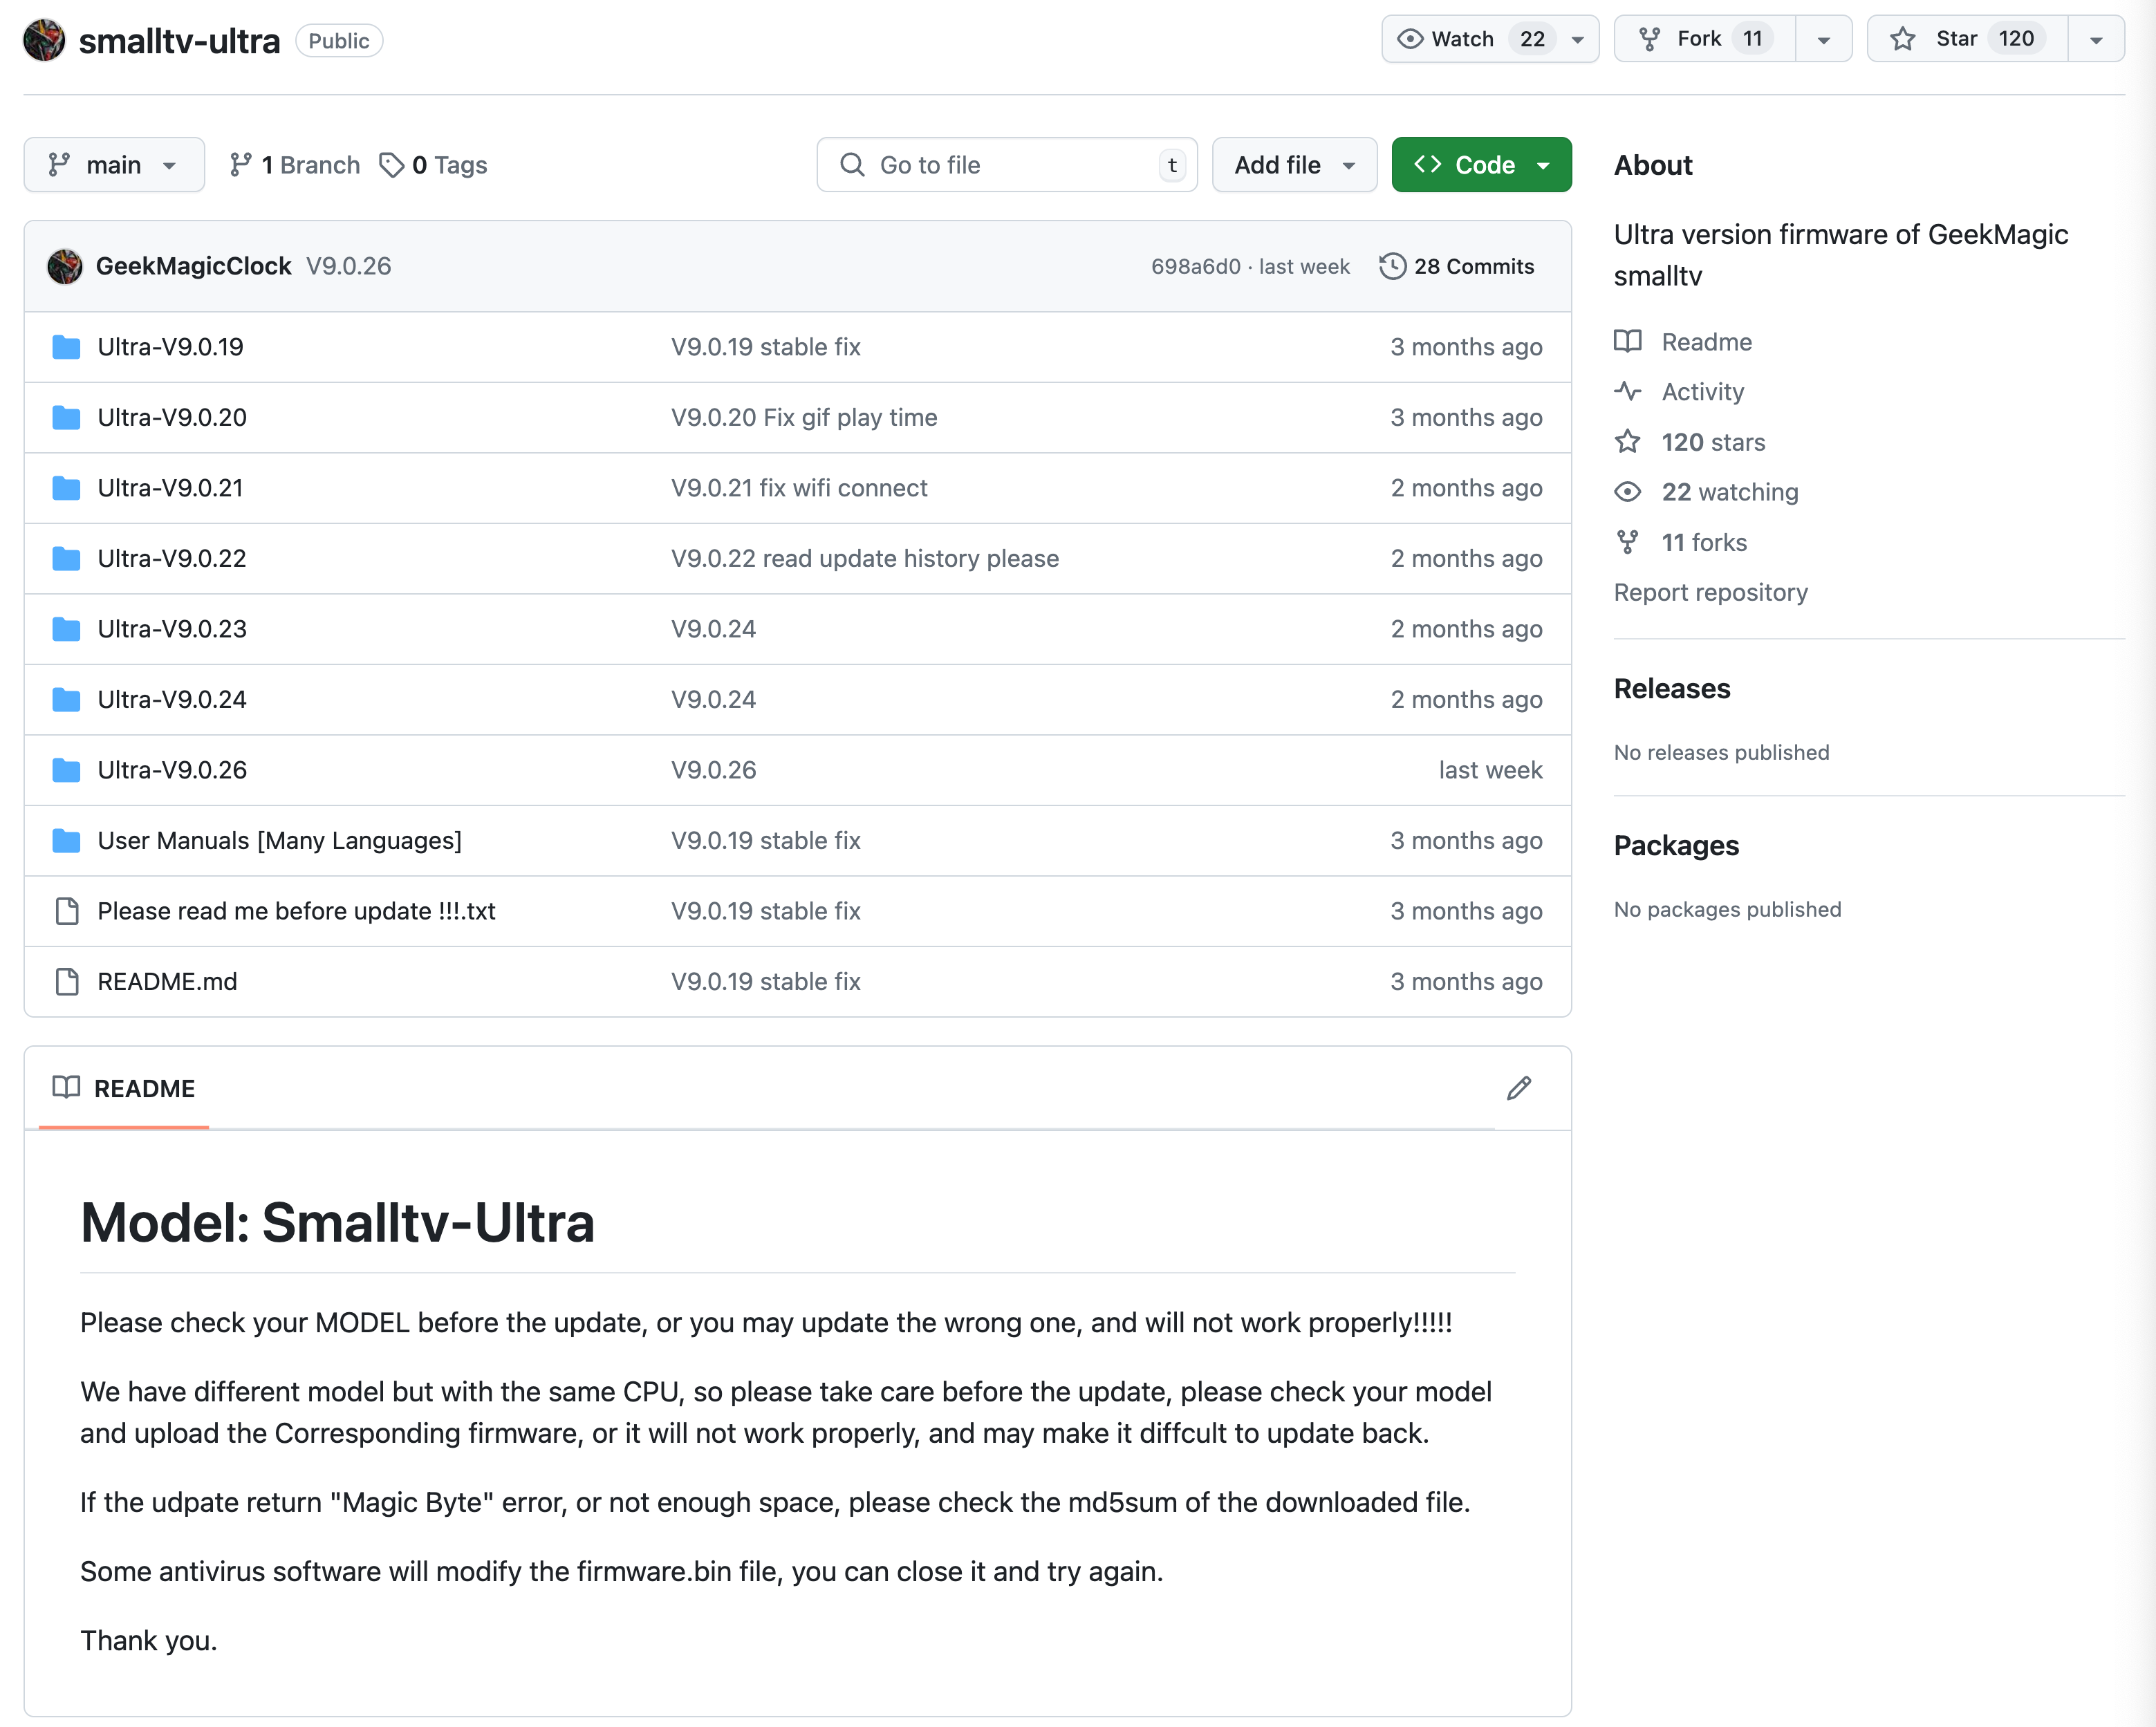Open the main branch selector dropdown
Viewport: 2156px width, 1727px height.
(114, 165)
